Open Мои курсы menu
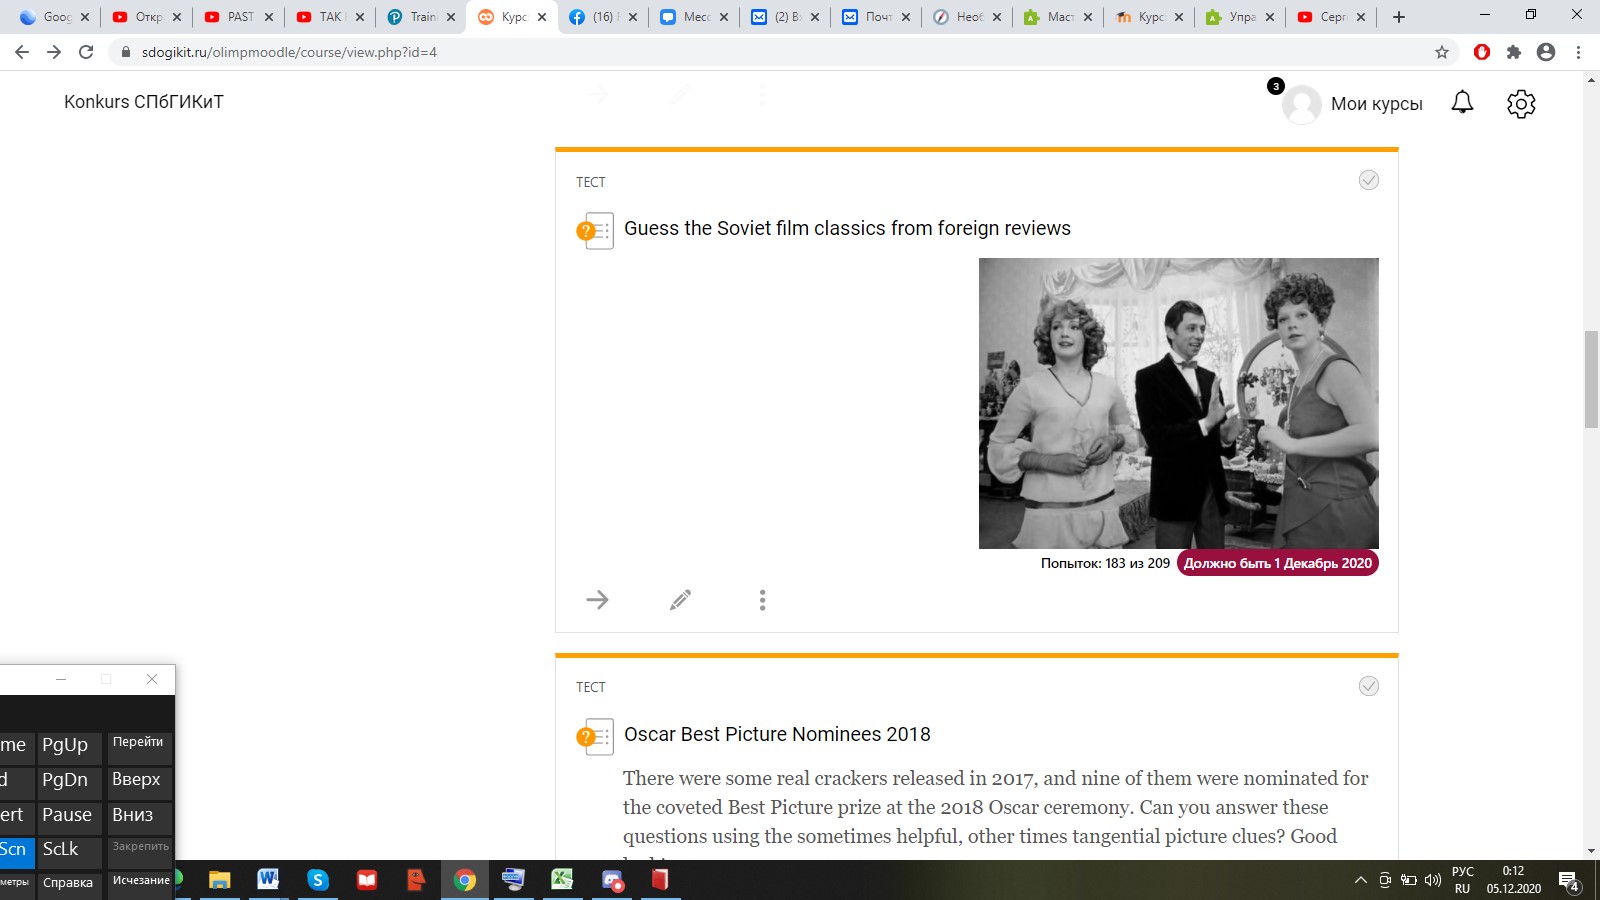Viewport: 1600px width, 900px height. [1376, 104]
